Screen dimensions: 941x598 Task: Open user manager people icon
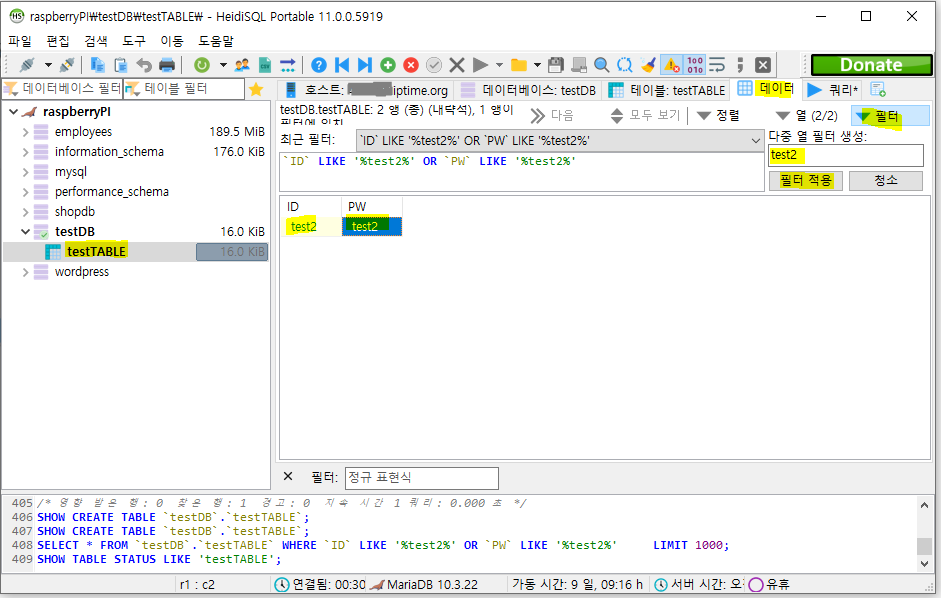[242, 65]
